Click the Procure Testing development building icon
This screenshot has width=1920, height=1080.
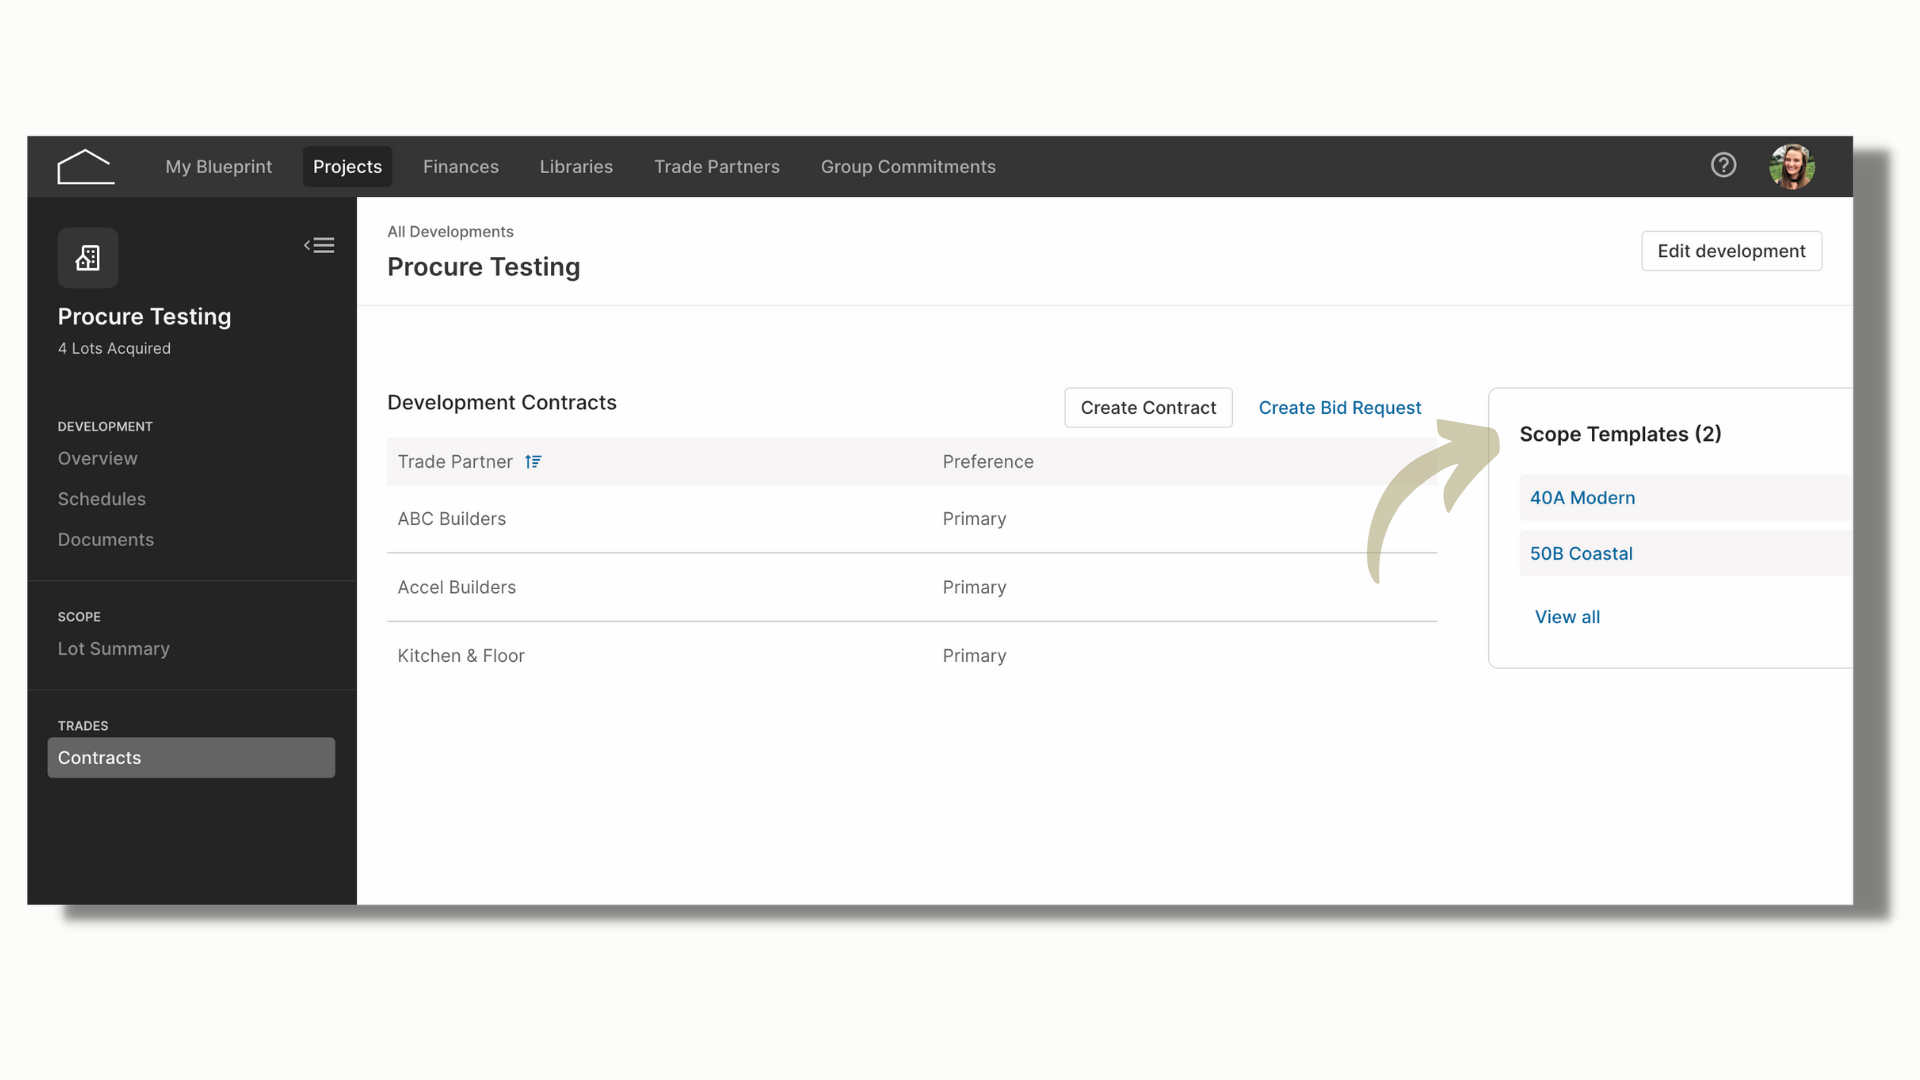click(88, 258)
